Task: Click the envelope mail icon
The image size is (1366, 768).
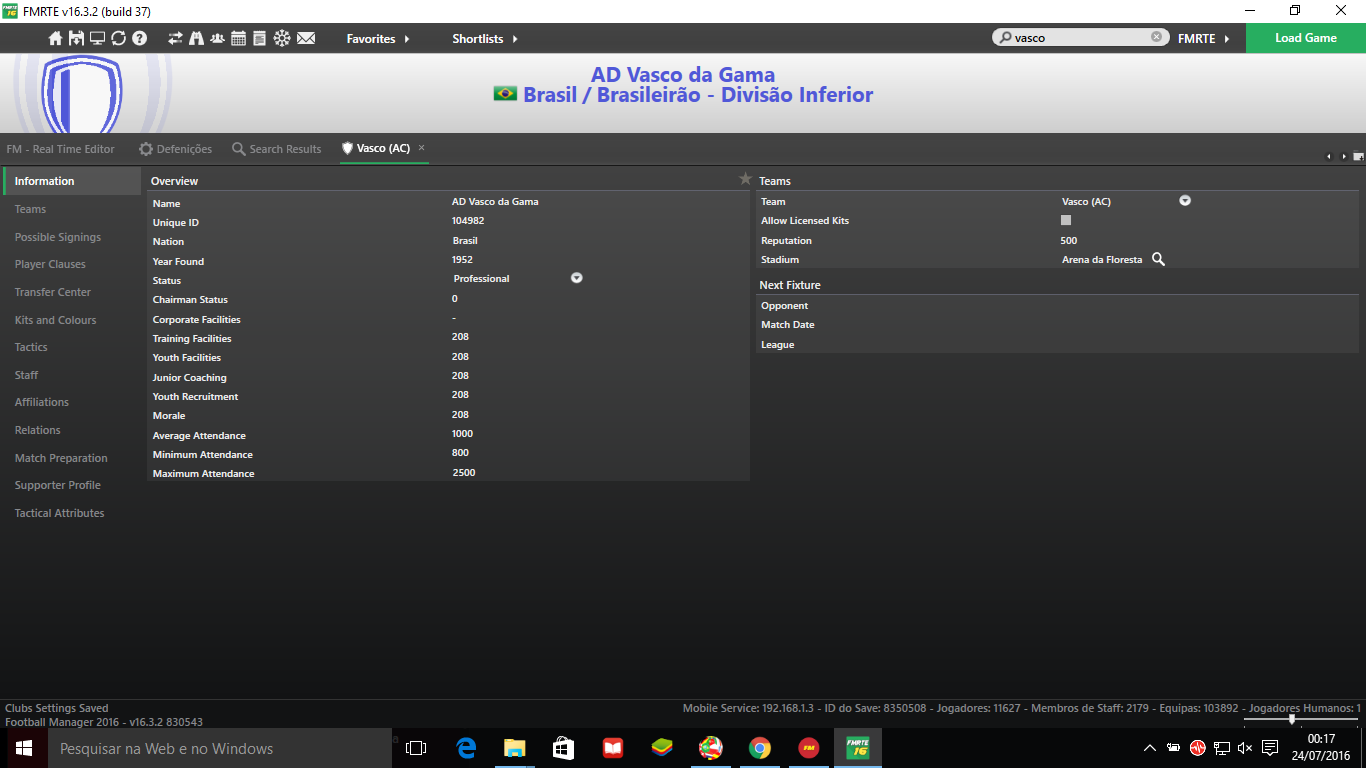Action: [306, 38]
